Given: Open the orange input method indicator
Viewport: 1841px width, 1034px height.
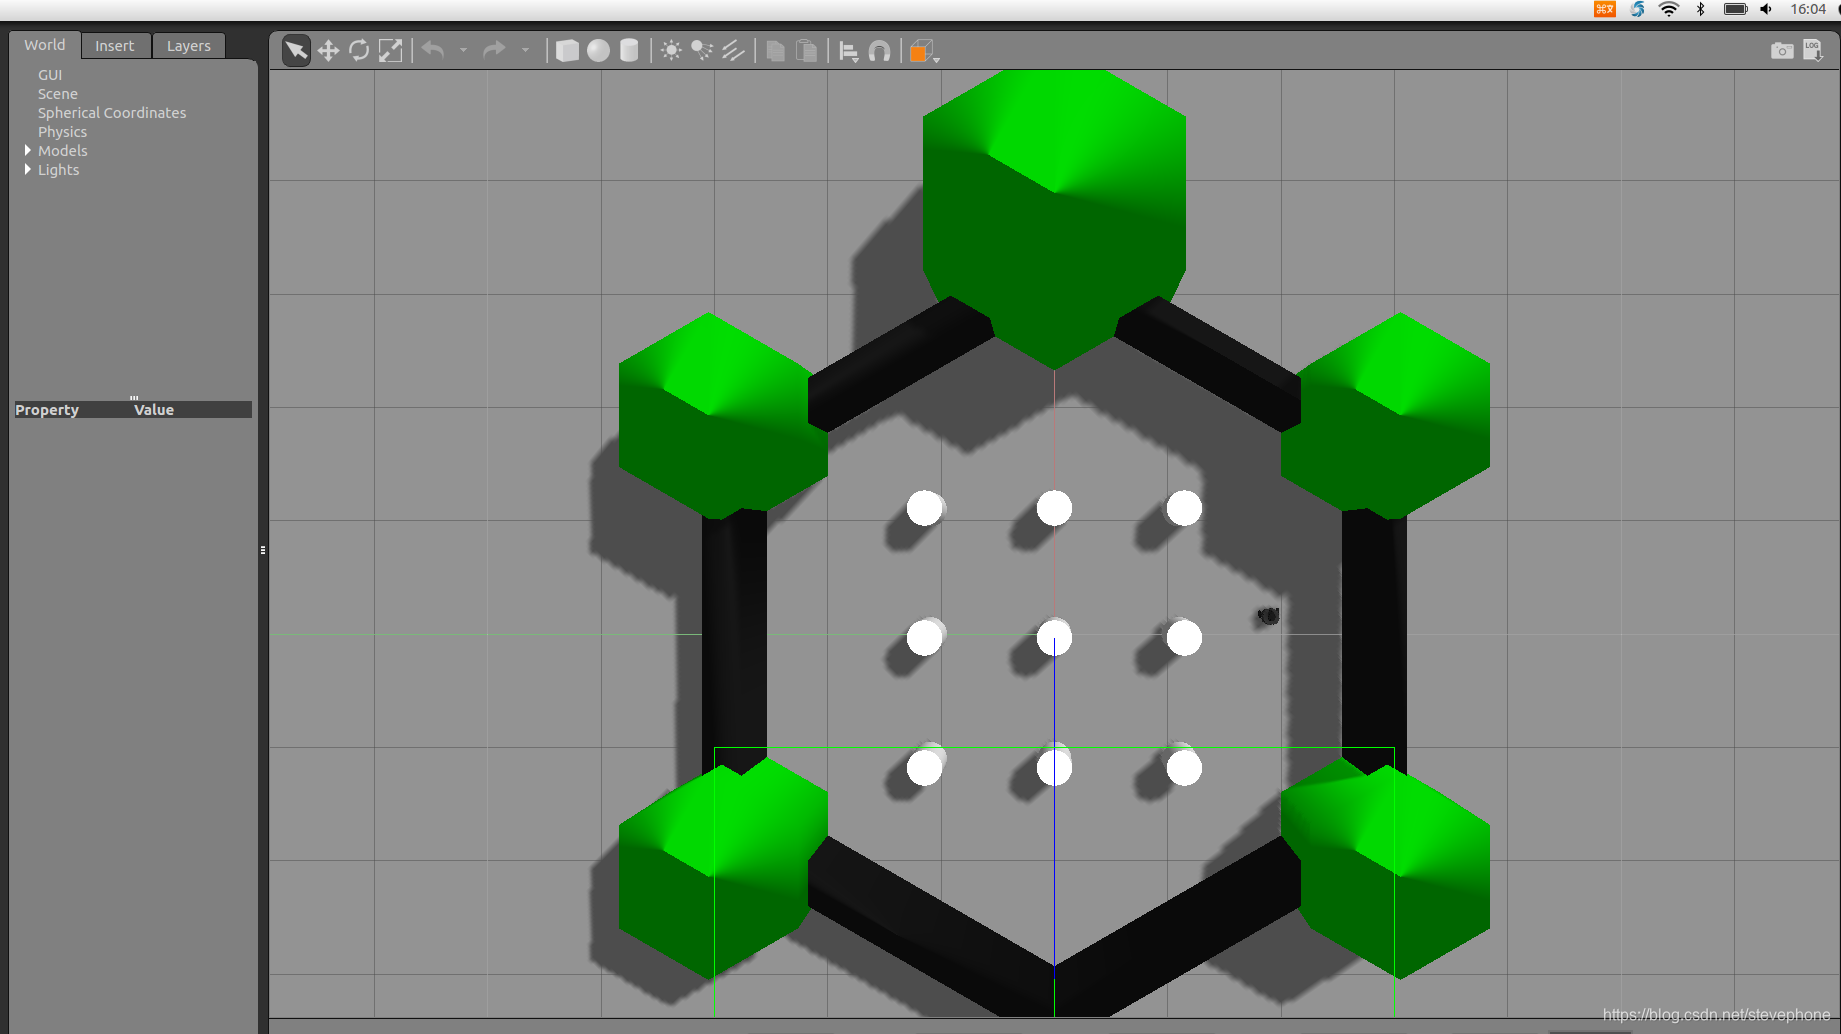Looking at the screenshot, I should pos(1605,9).
